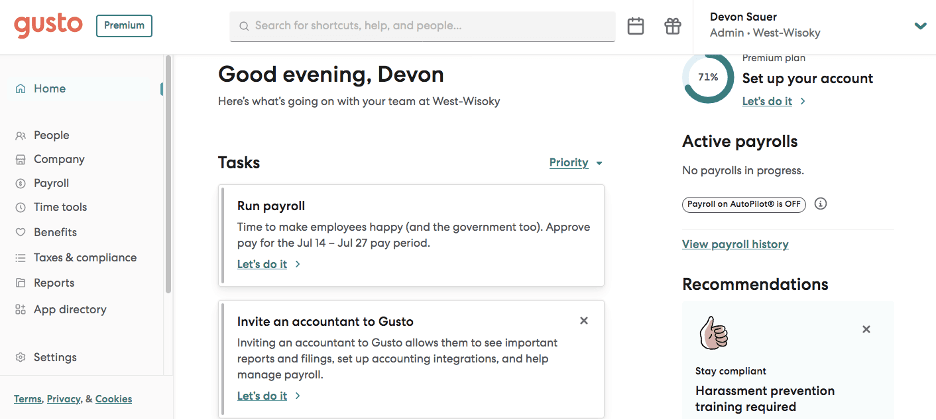Toggle Payroll on AutoPilot OFF badge
936x420 pixels.
[x=744, y=204]
